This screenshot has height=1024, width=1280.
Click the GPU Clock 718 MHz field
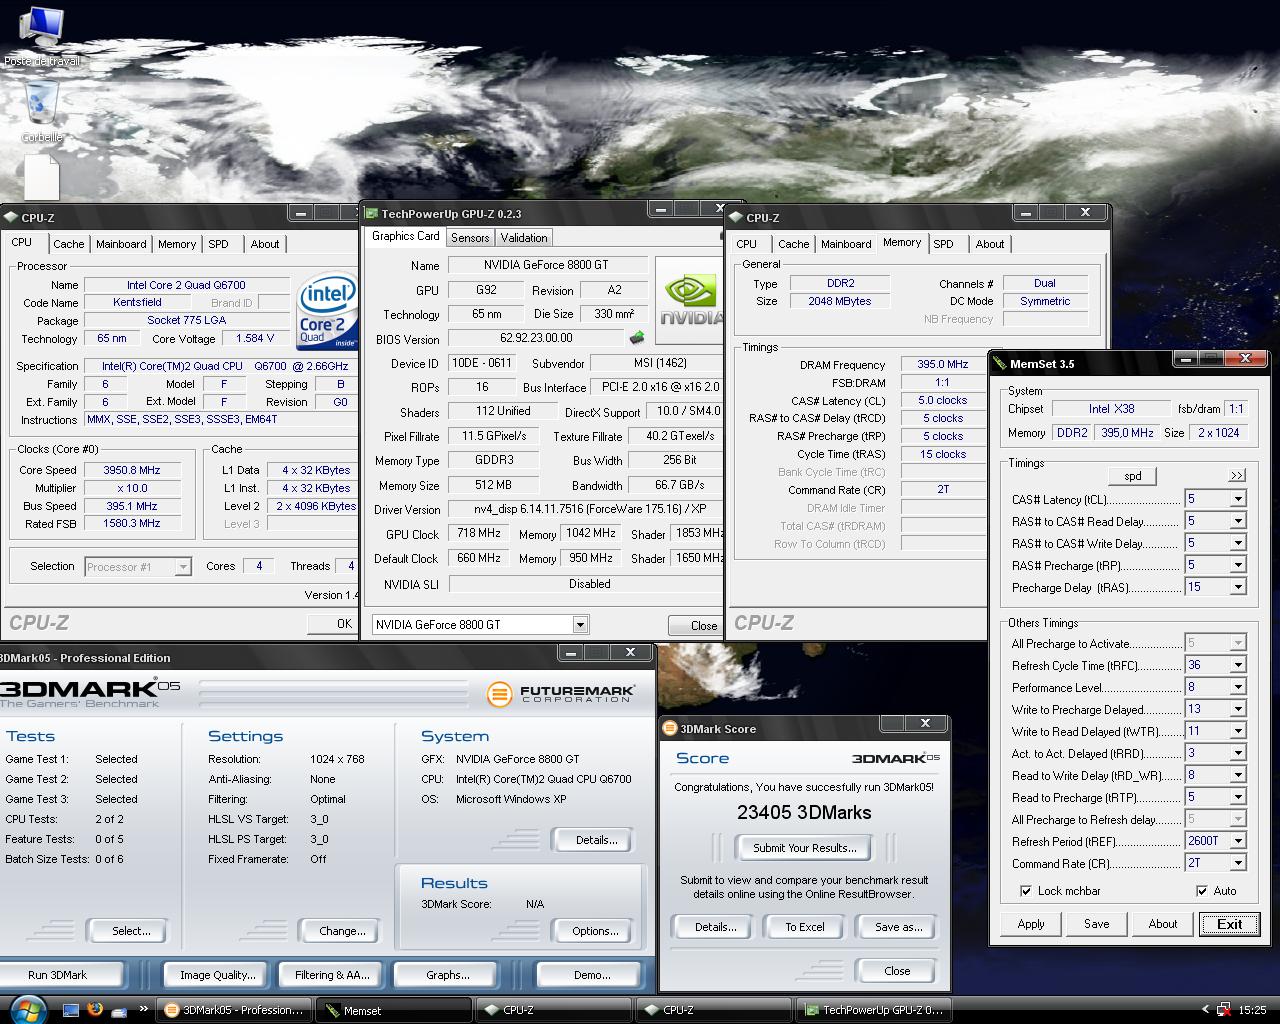[x=480, y=533]
